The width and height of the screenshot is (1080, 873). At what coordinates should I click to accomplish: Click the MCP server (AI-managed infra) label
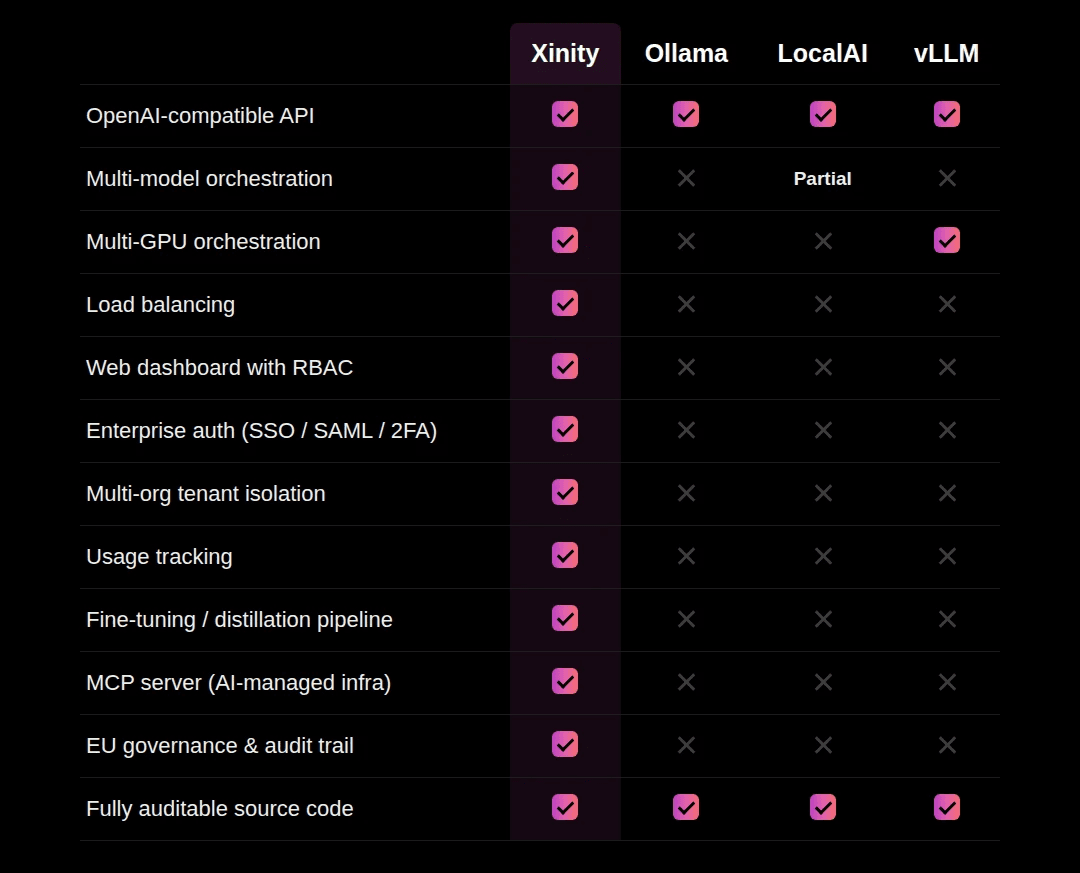tap(238, 683)
